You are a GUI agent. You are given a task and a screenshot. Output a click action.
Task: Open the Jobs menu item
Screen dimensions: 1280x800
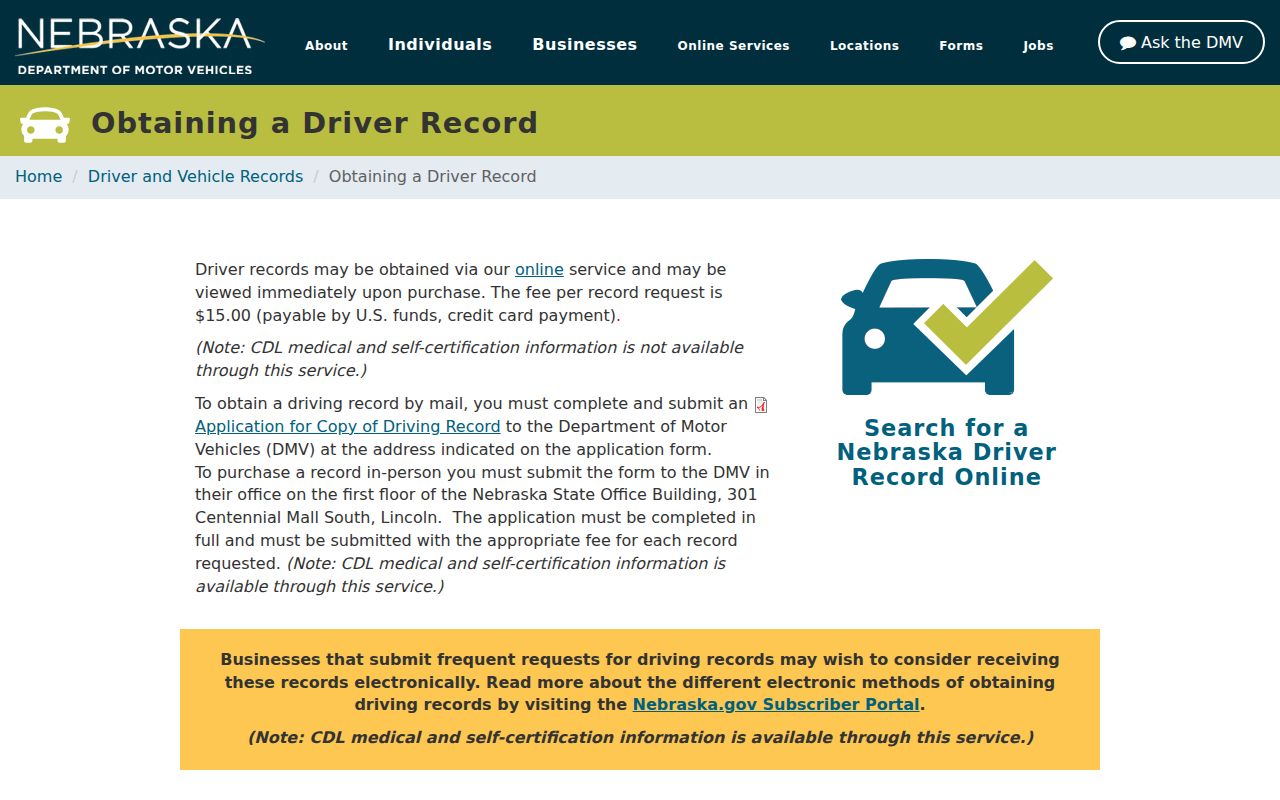click(1038, 45)
